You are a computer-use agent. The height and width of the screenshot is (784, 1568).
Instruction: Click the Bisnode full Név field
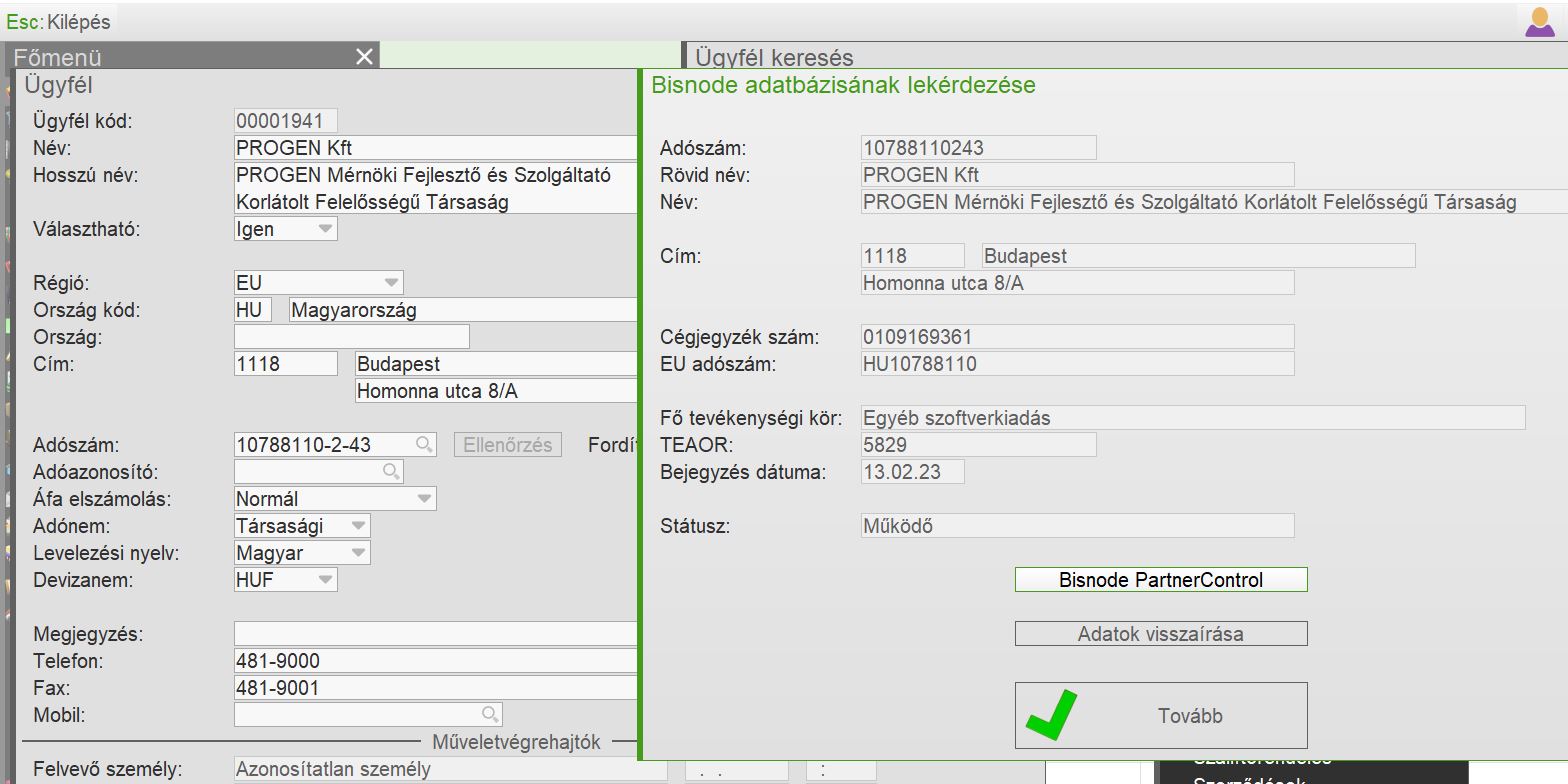point(1214,202)
